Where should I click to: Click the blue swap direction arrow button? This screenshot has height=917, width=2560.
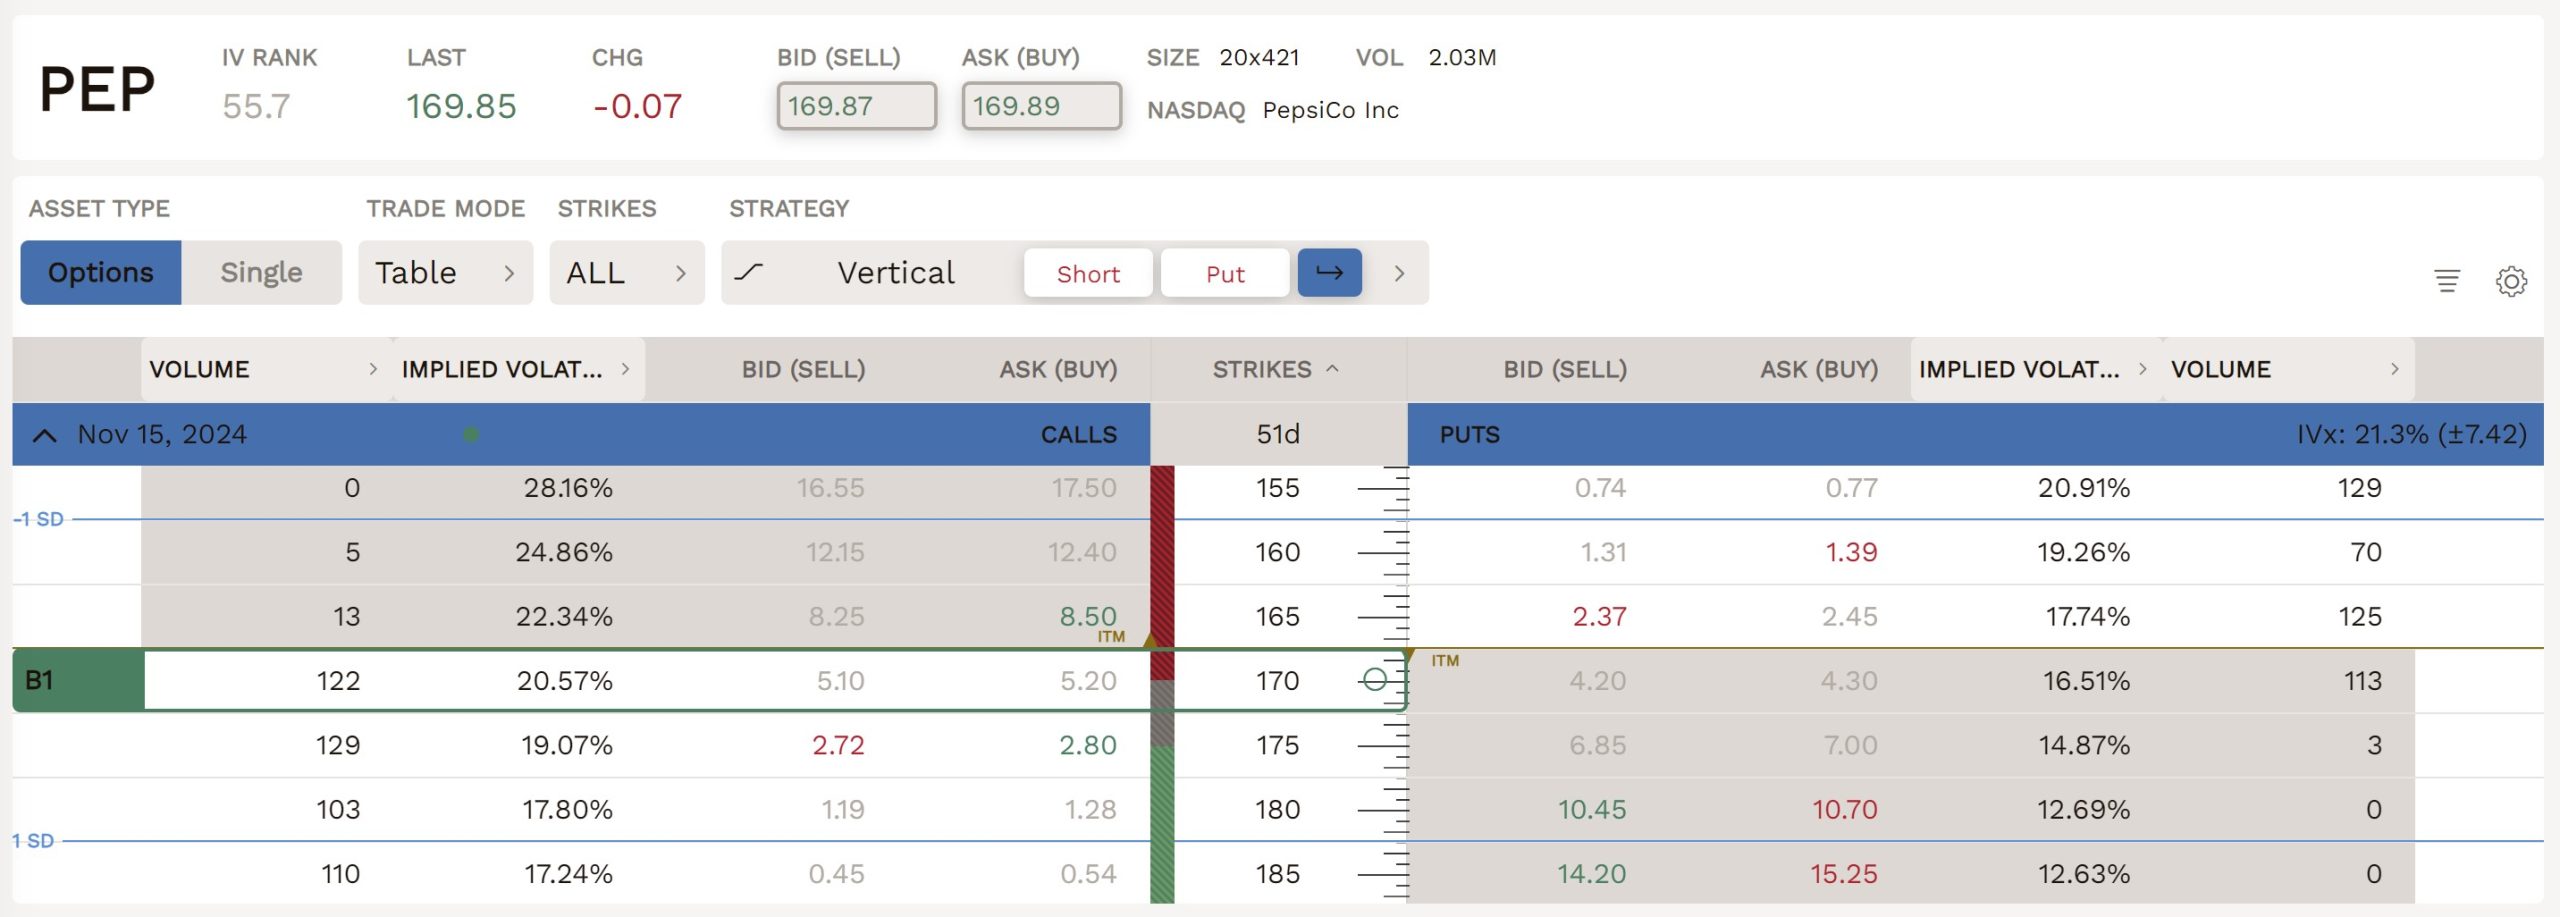coord(1329,273)
